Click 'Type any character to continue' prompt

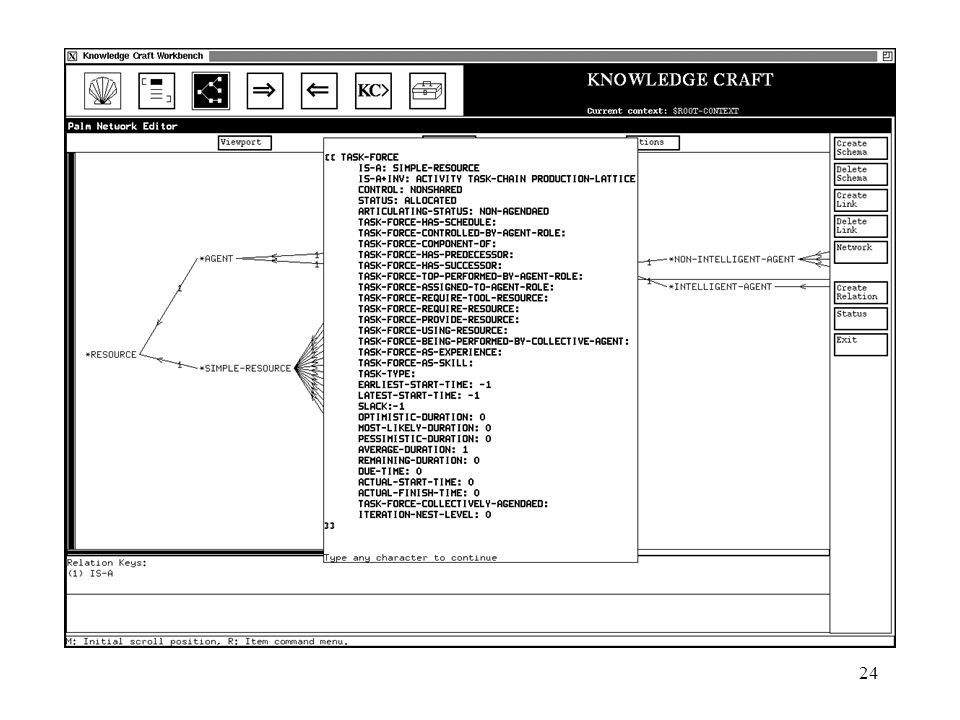pyautogui.click(x=410, y=558)
